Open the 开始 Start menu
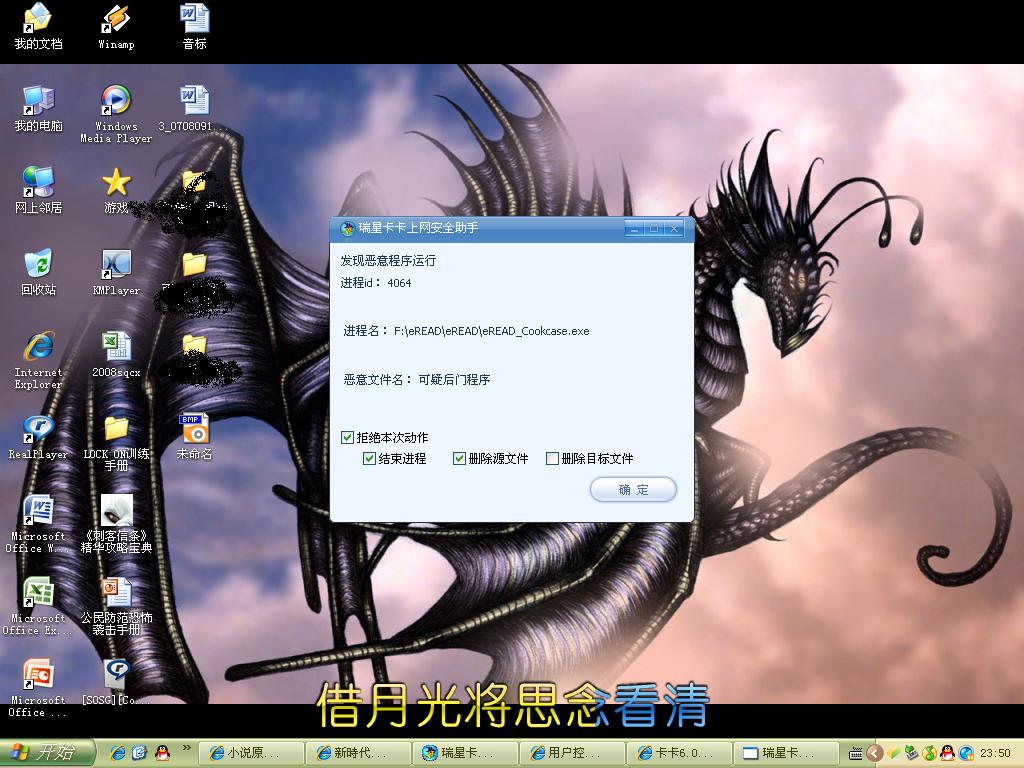The width and height of the screenshot is (1024, 768). [47, 753]
